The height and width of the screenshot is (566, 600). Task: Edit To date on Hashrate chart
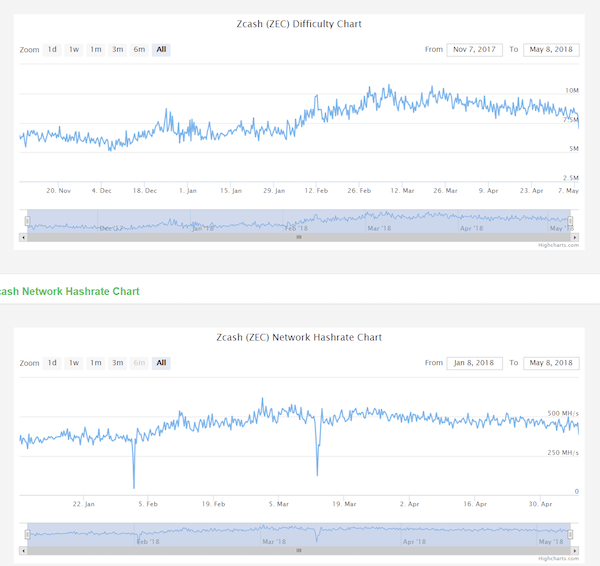click(x=551, y=363)
